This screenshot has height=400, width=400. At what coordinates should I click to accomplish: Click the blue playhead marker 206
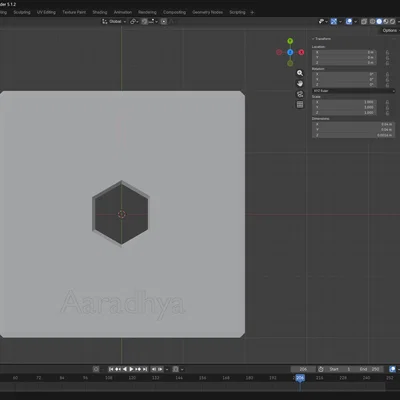(300, 378)
